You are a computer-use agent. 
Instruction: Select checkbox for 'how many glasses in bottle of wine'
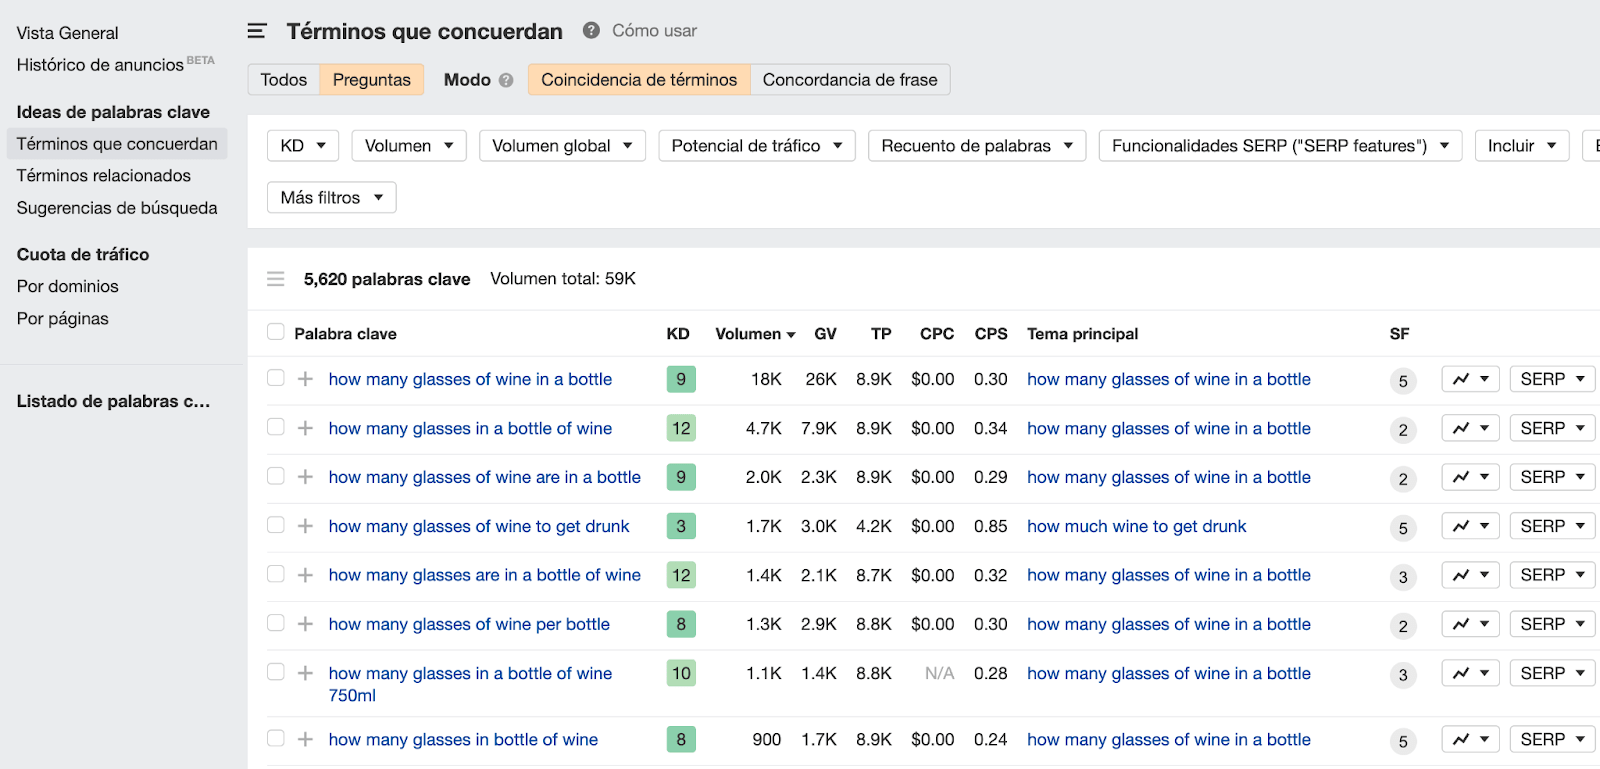pyautogui.click(x=276, y=738)
